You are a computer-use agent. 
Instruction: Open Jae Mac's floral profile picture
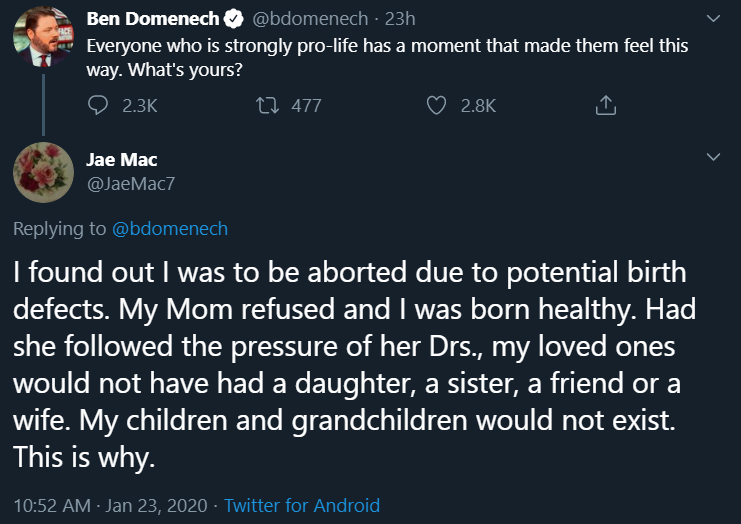pyautogui.click(x=43, y=170)
